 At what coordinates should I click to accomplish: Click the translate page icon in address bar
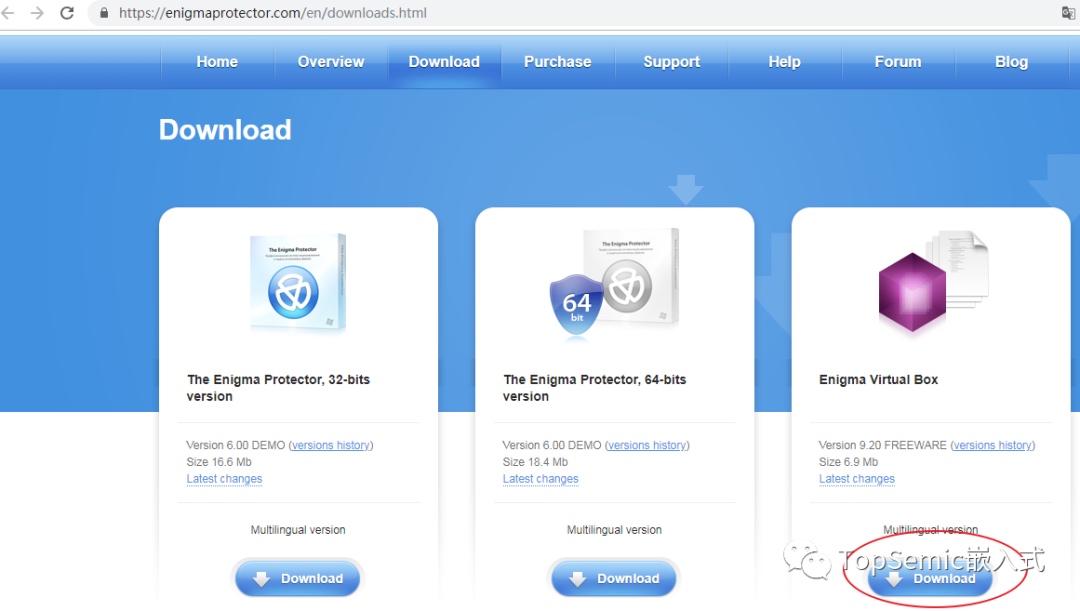tap(1068, 13)
